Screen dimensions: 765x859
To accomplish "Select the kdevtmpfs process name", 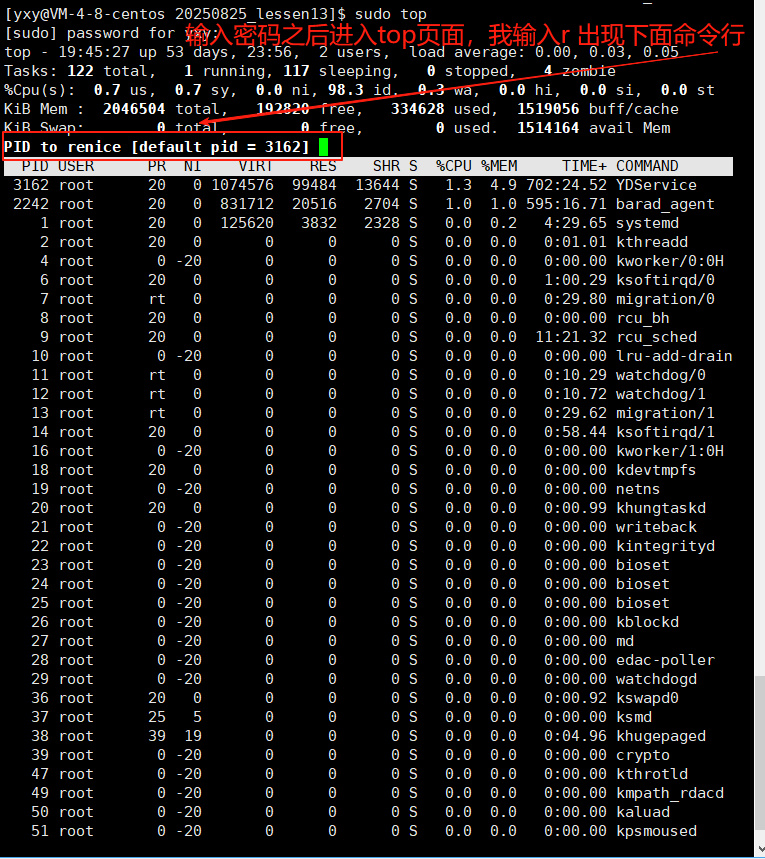I will tap(656, 470).
